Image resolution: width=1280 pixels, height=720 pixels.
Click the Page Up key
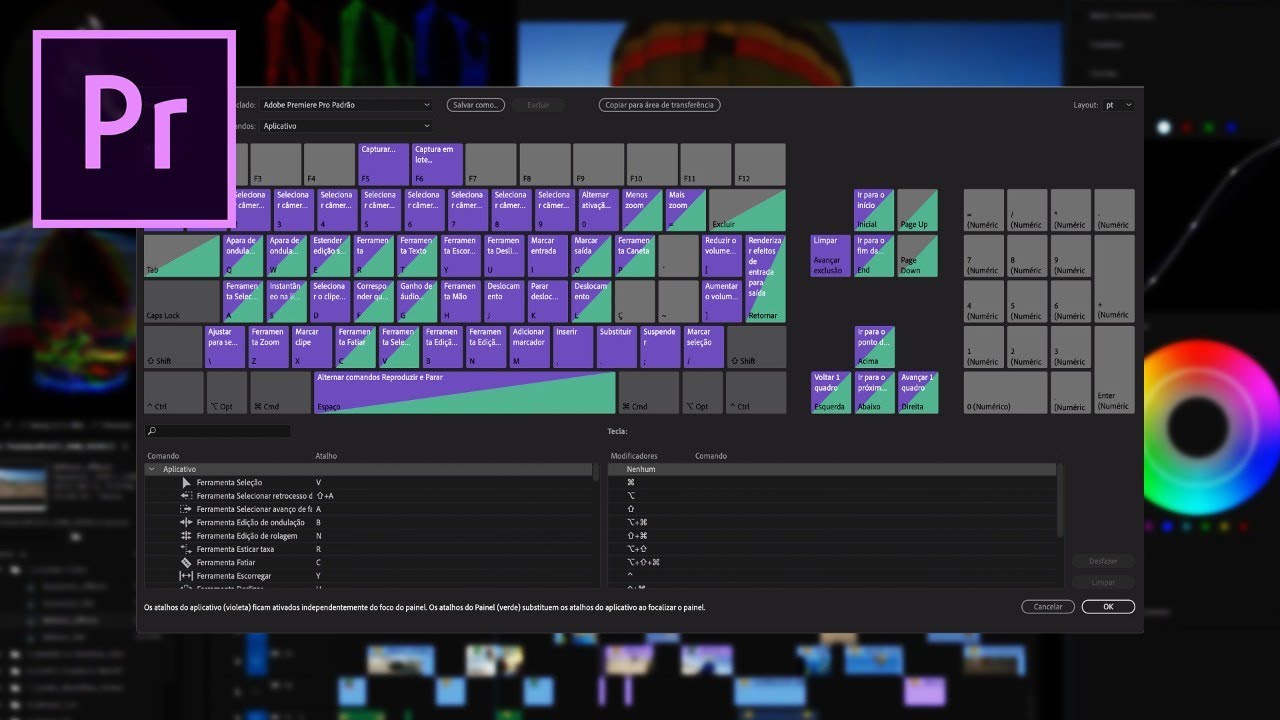[917, 210]
